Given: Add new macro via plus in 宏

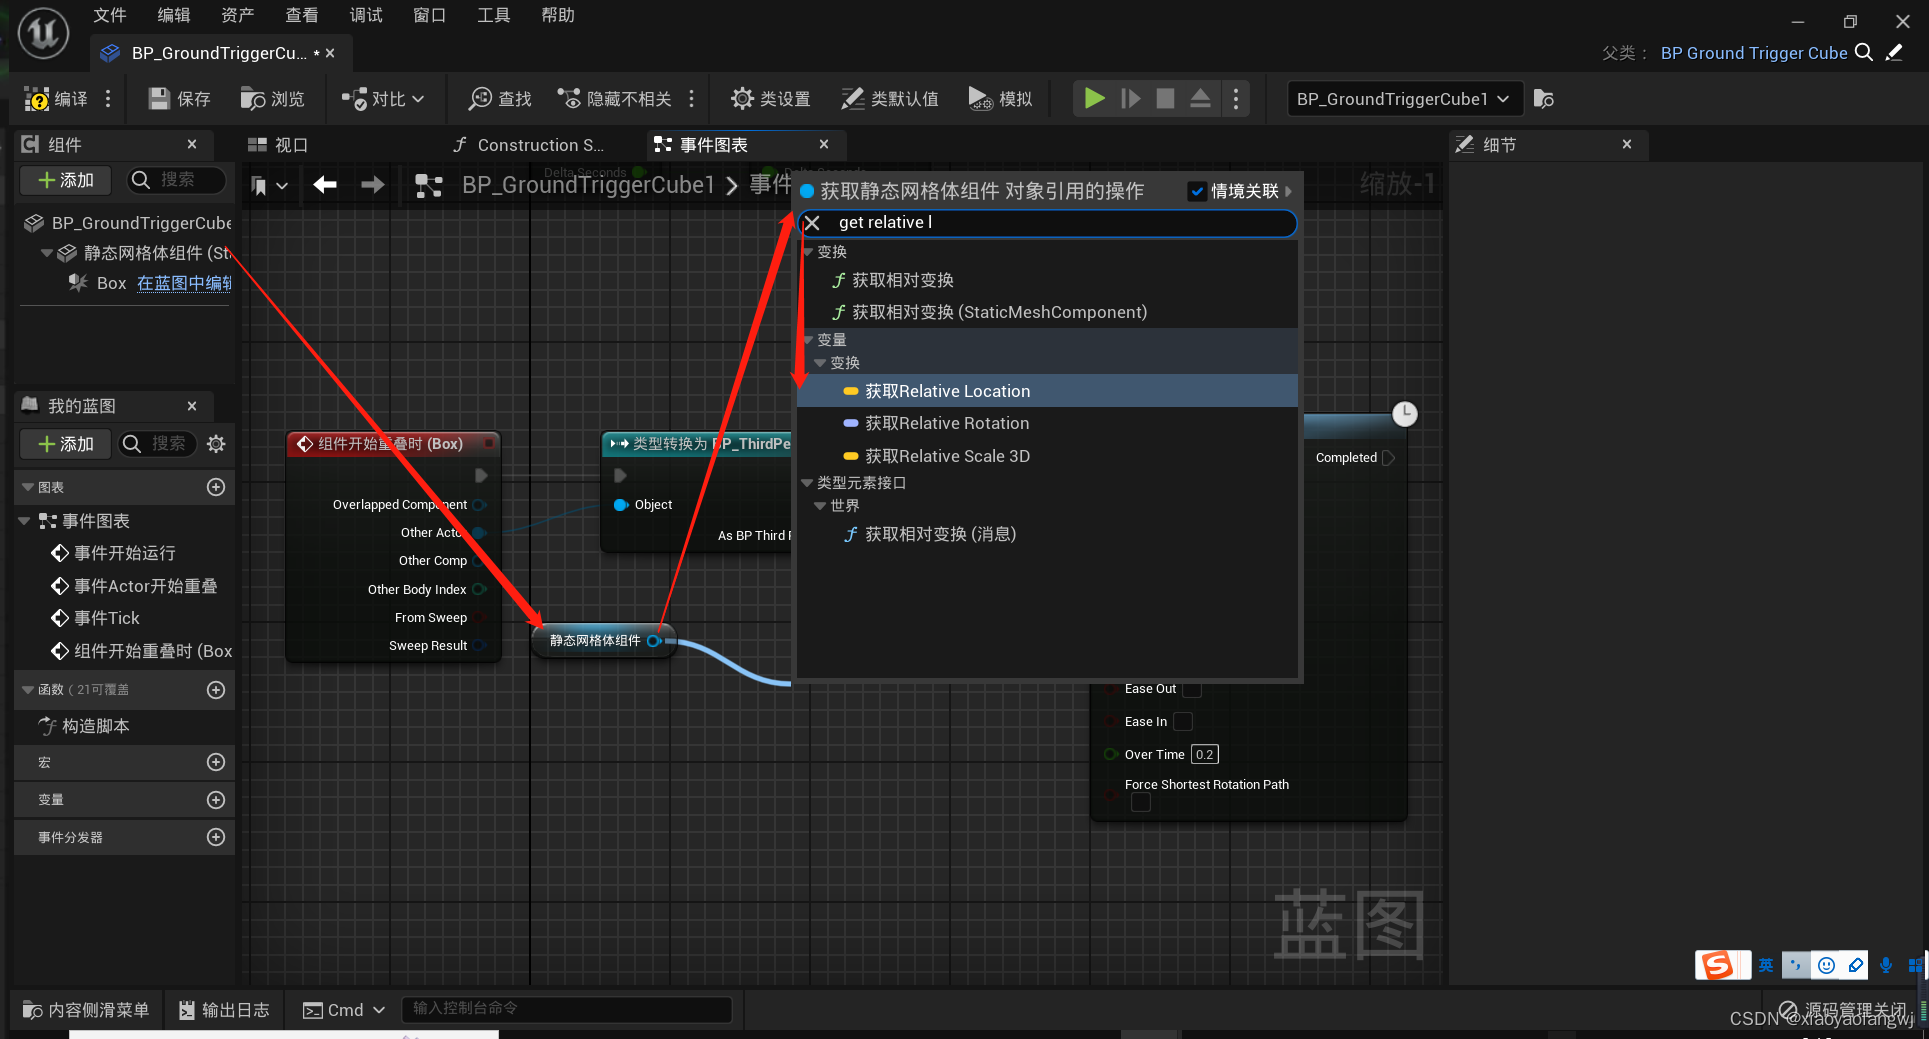Looking at the screenshot, I should point(216,762).
